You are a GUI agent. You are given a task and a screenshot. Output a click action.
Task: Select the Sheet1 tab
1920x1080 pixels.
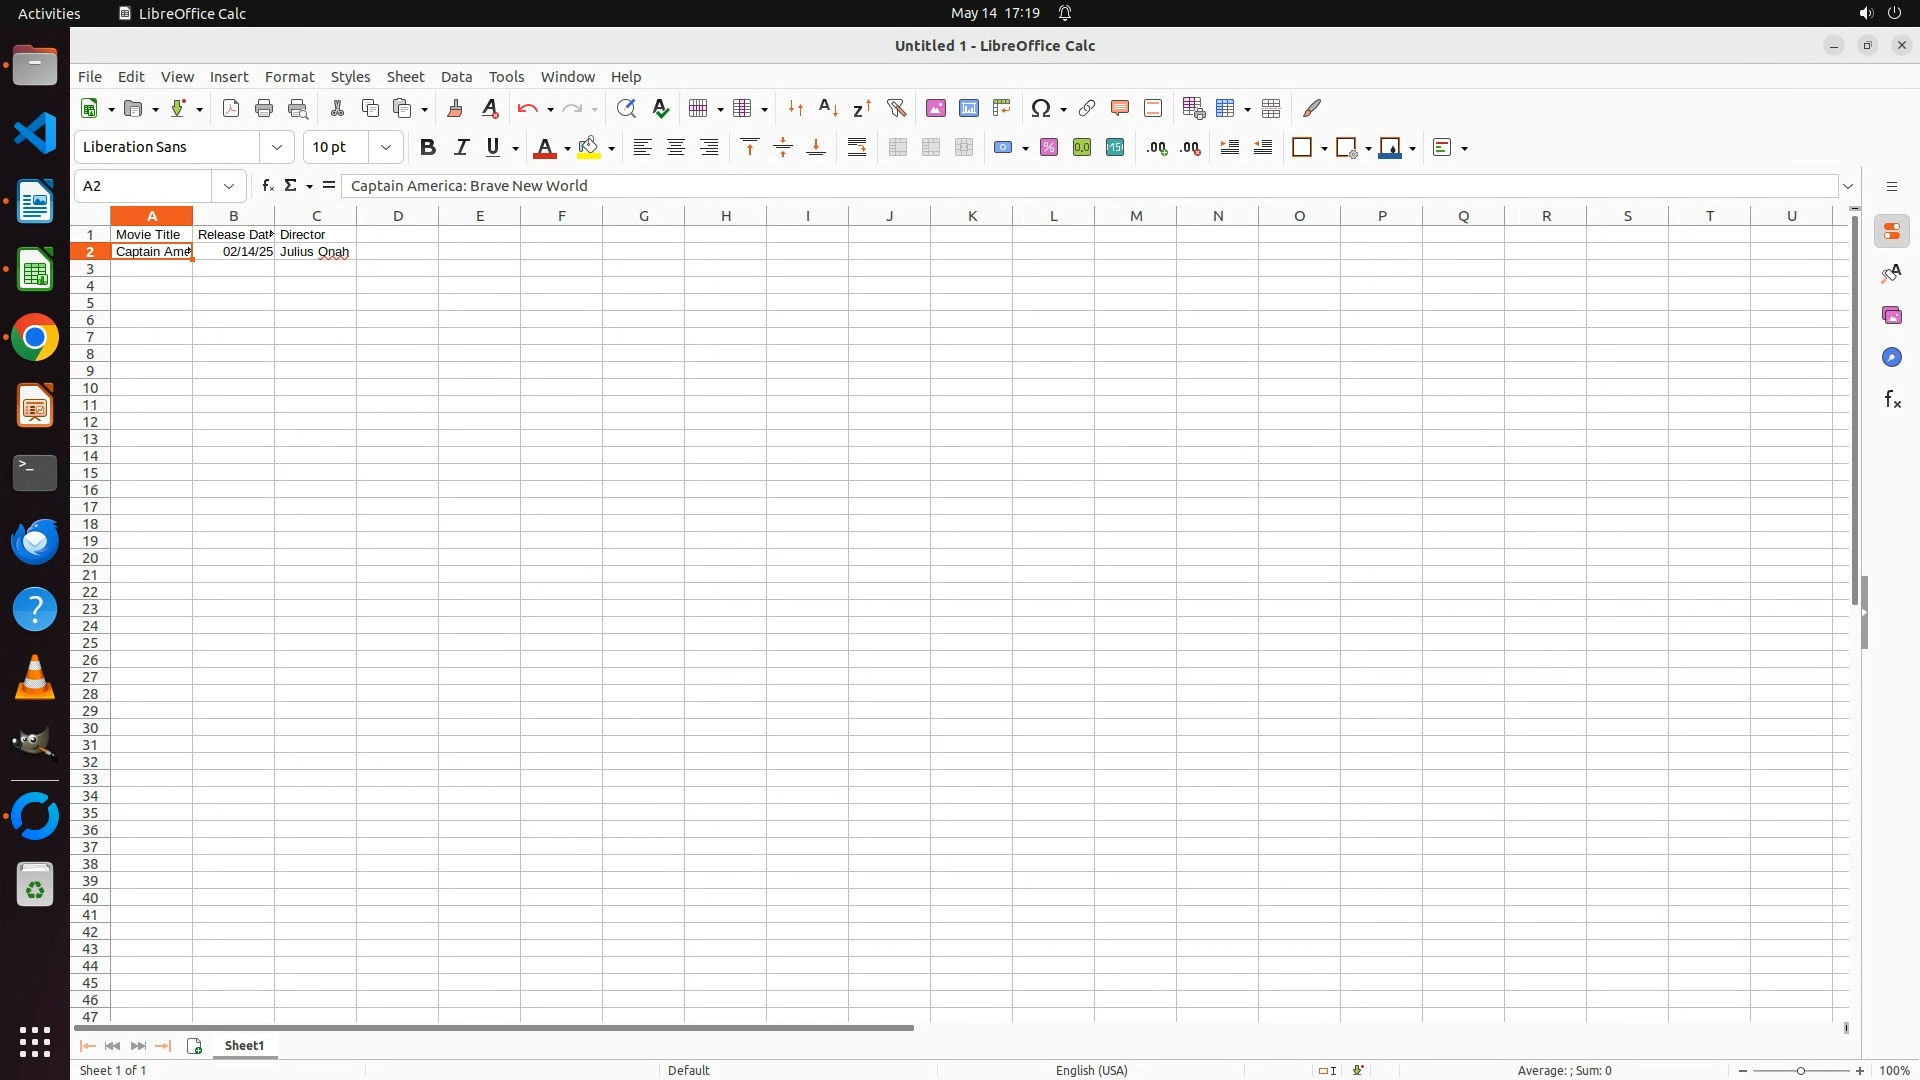coord(245,1046)
